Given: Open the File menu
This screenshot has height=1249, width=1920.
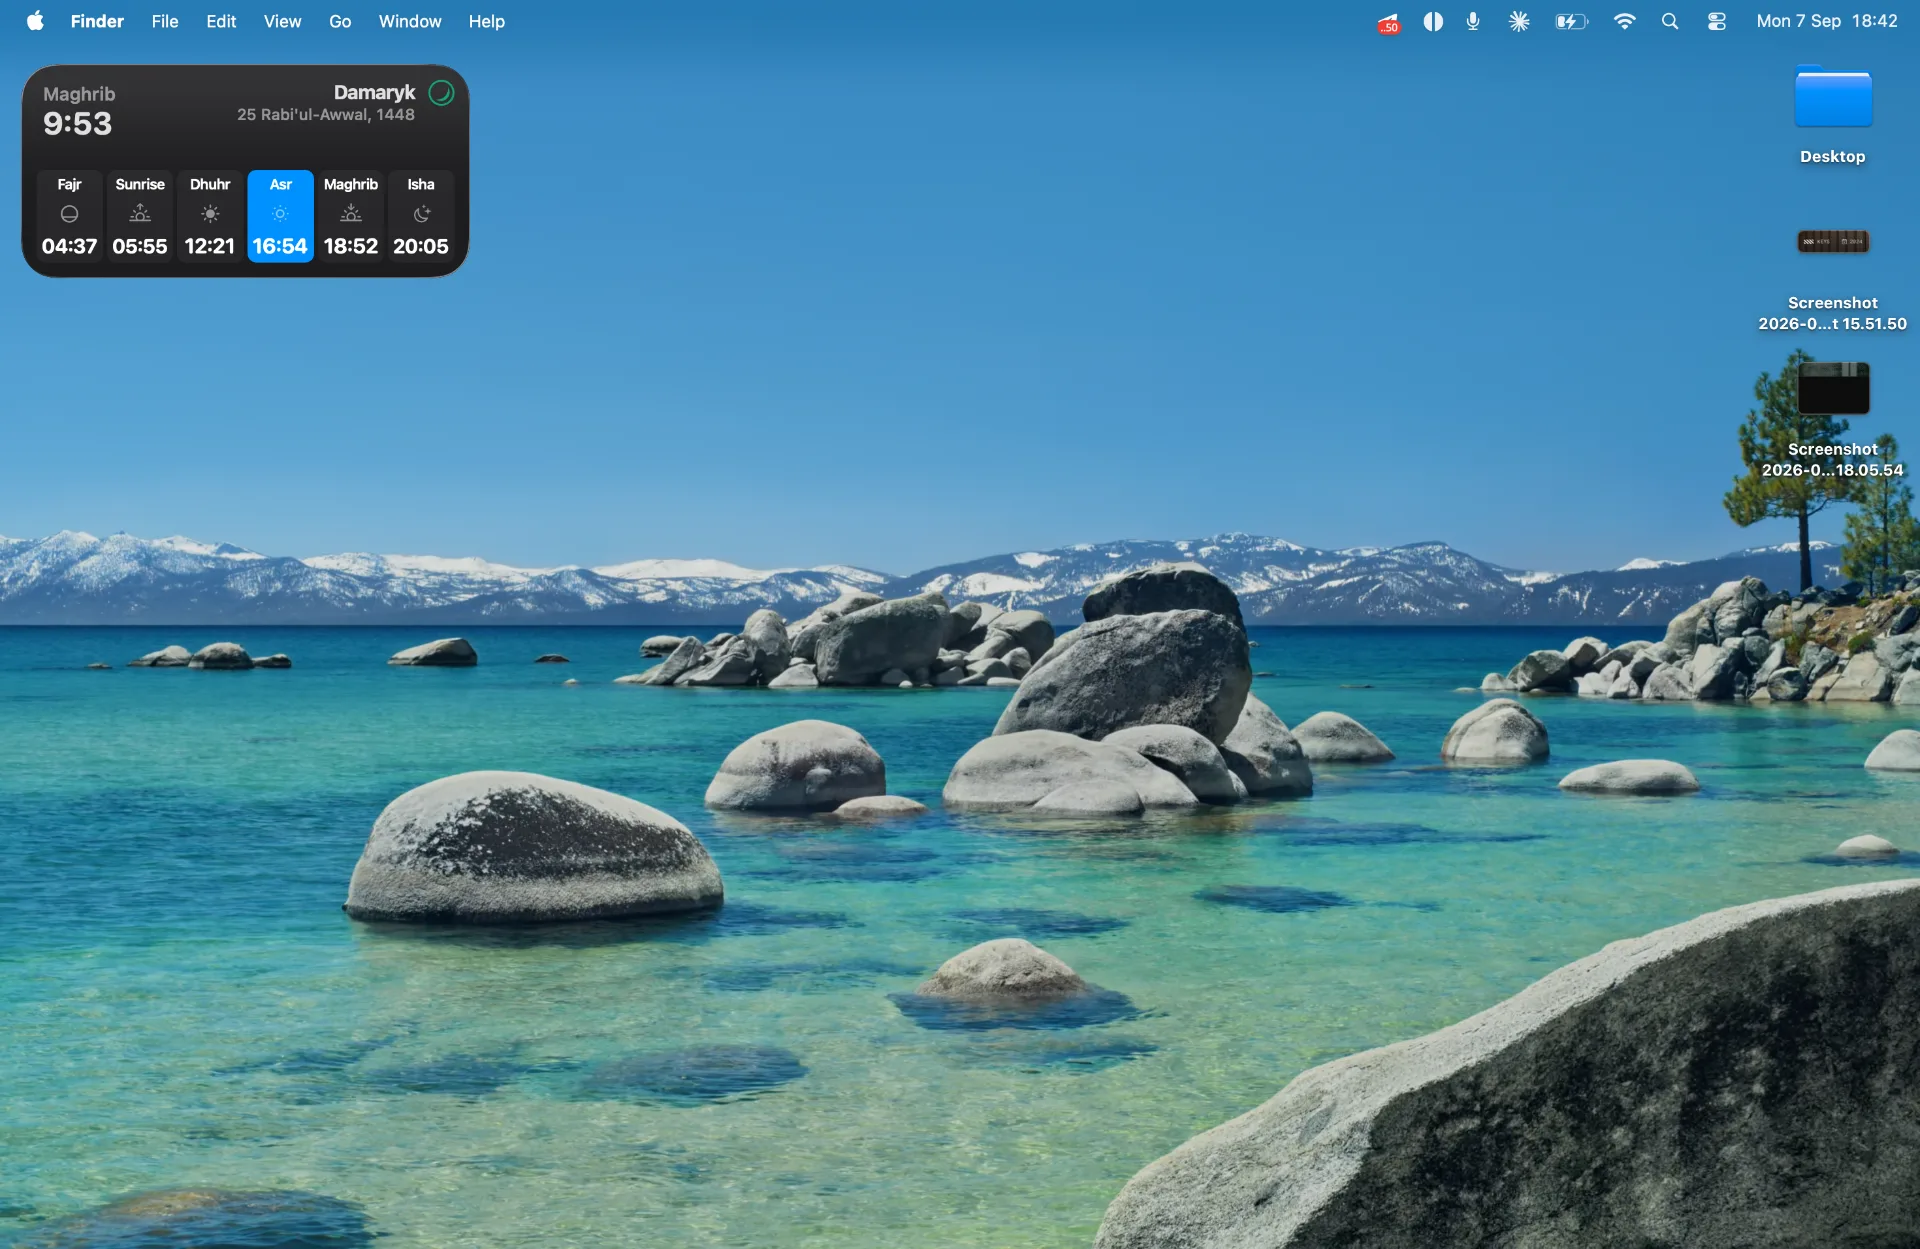Looking at the screenshot, I should click(165, 21).
